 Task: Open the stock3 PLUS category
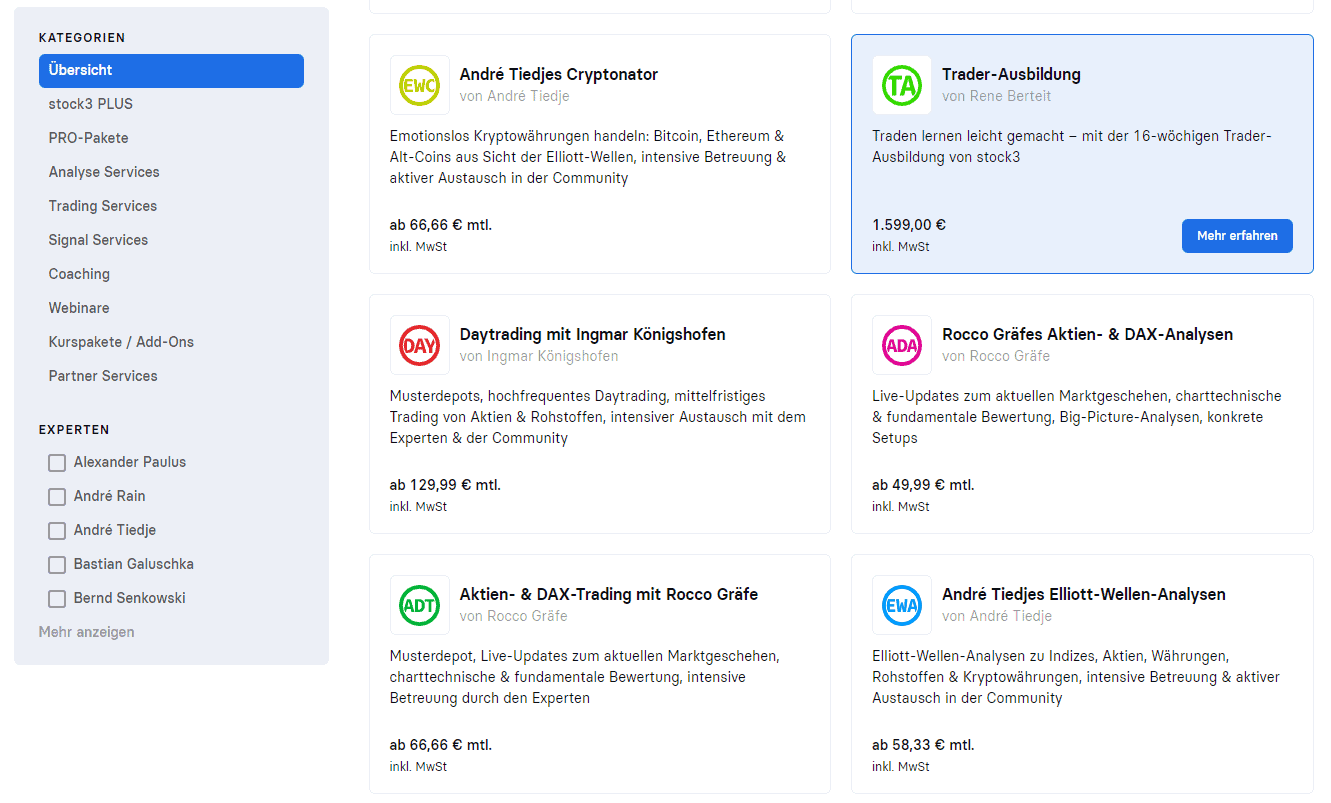point(91,104)
